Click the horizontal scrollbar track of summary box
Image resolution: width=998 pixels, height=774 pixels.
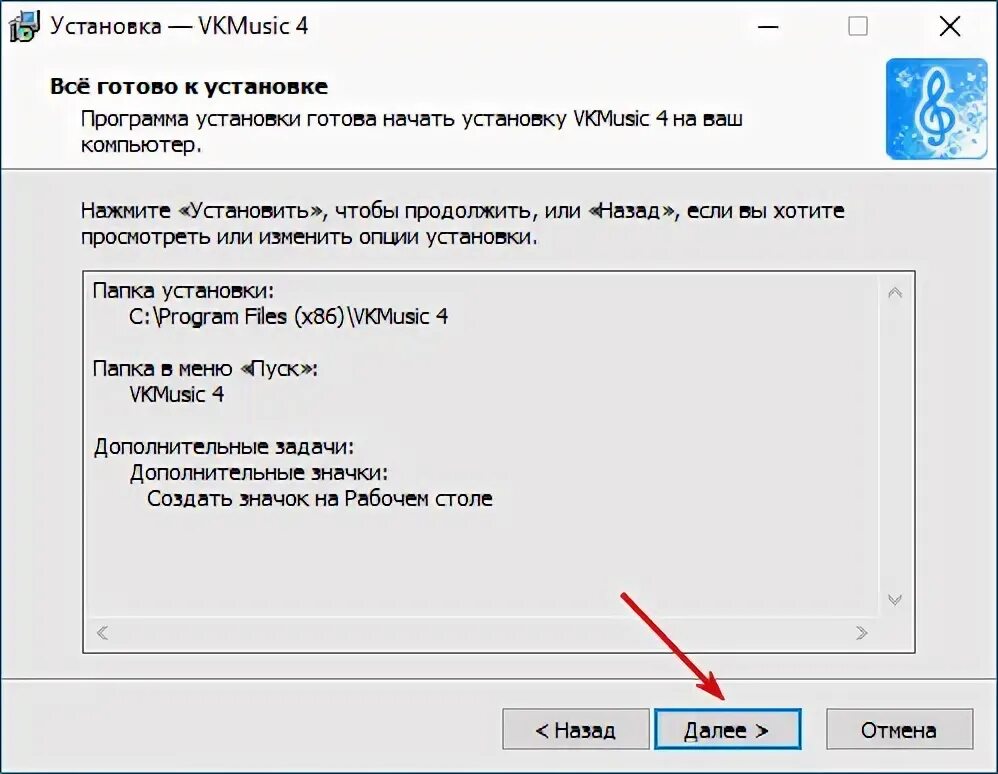click(x=482, y=633)
